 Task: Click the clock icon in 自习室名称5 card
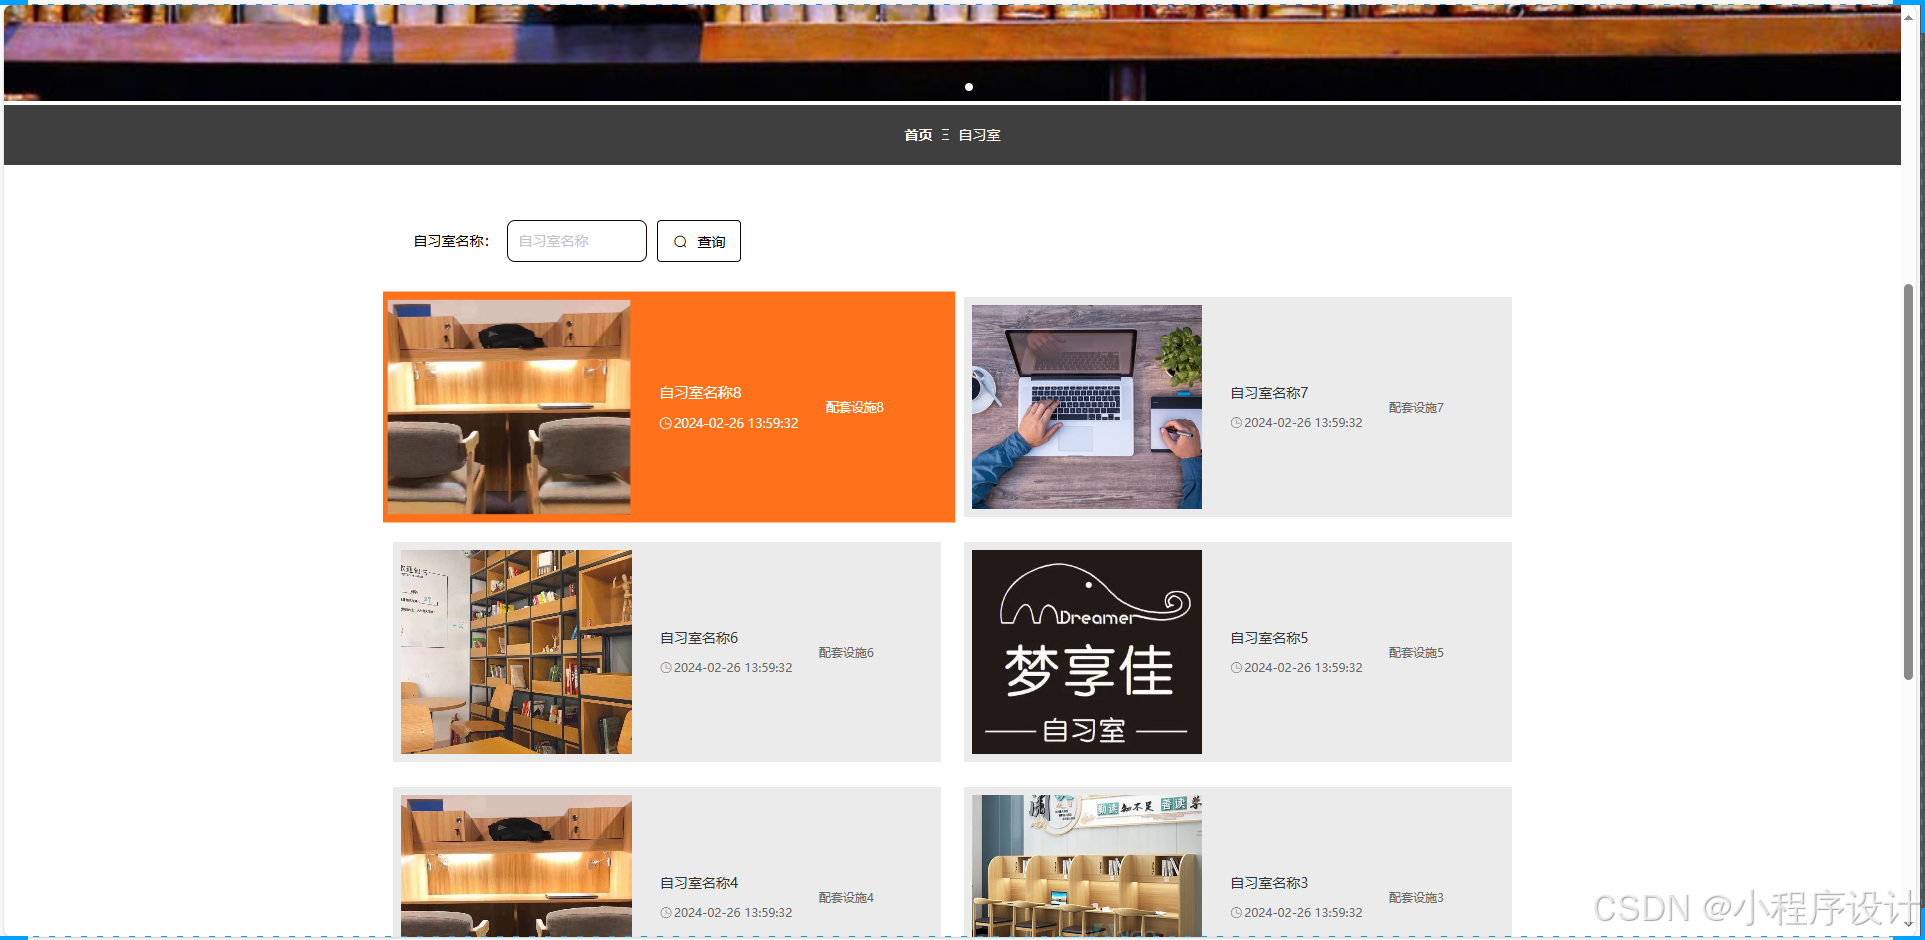pyautogui.click(x=1236, y=668)
